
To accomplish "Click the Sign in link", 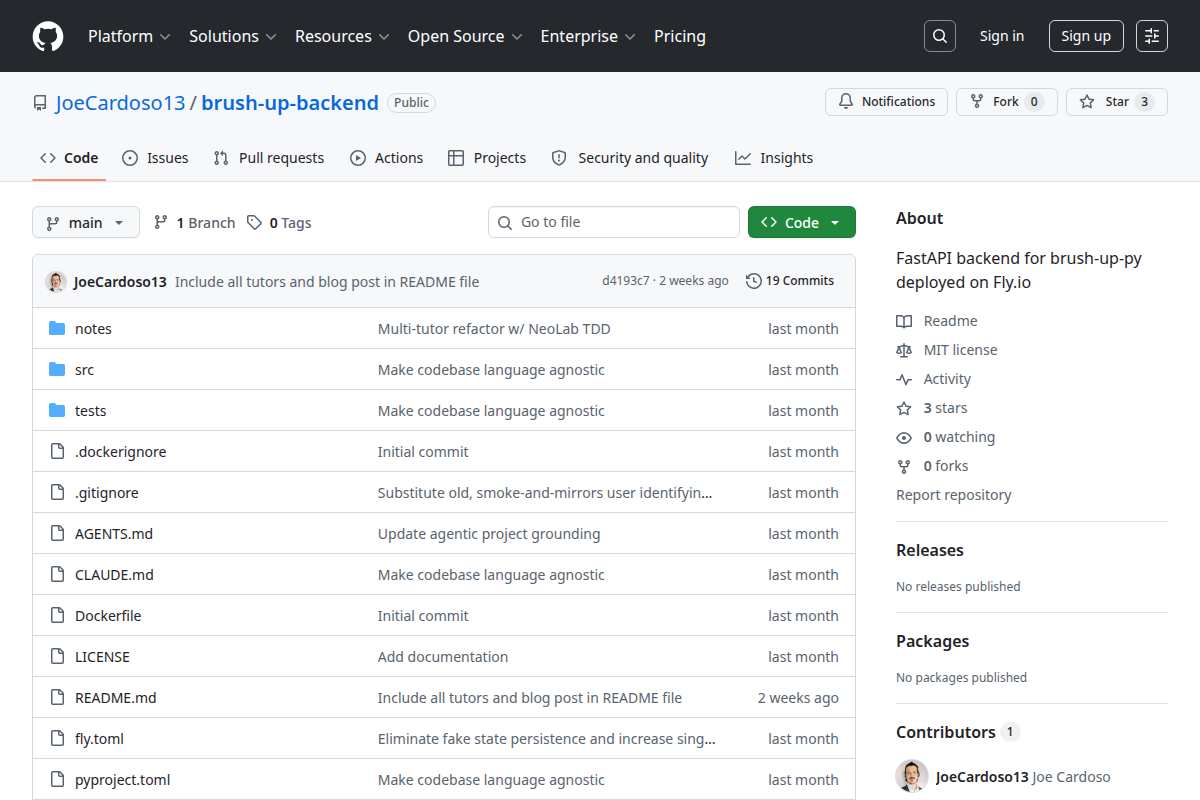I will pos(1002,36).
